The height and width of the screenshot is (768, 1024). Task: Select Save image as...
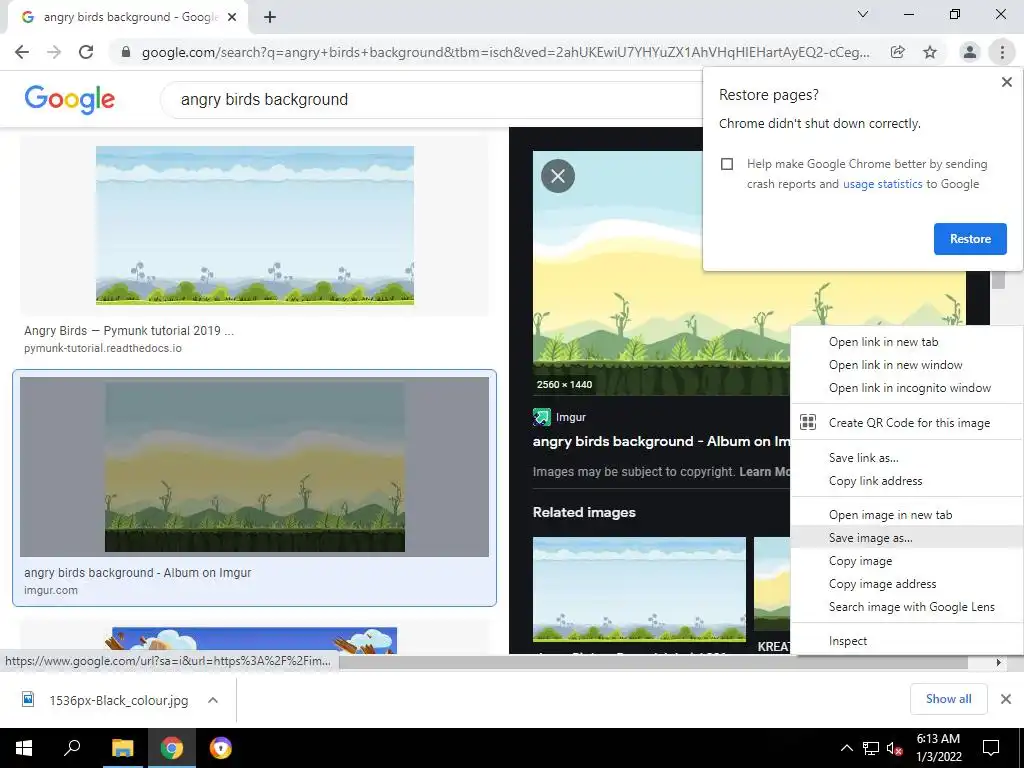point(906,537)
